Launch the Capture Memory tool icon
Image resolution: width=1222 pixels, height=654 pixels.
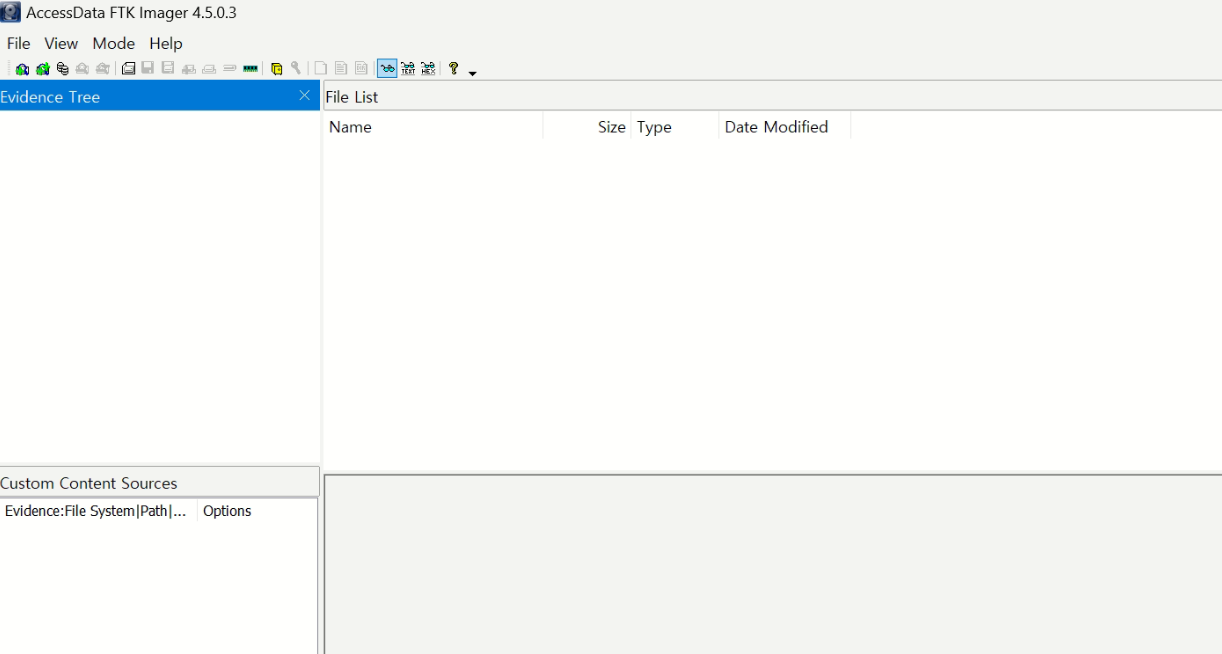[x=250, y=69]
